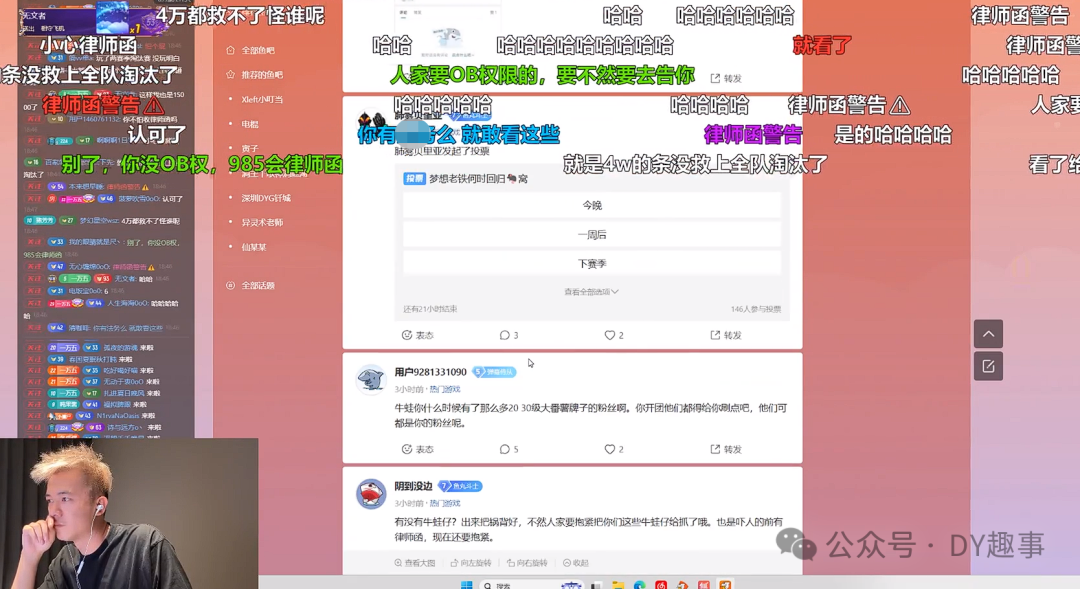Collapse the image with 收起
Image resolution: width=1080 pixels, height=589 pixels.
(576, 563)
